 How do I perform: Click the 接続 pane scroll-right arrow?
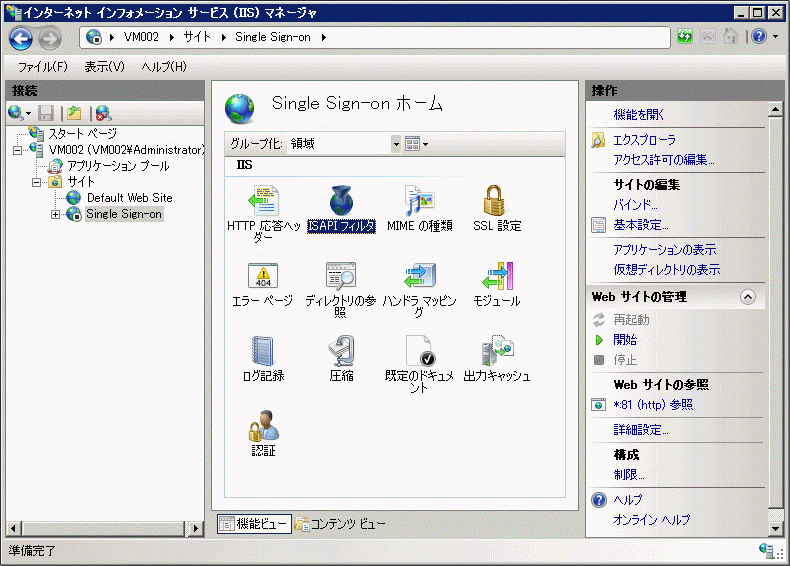(x=196, y=529)
